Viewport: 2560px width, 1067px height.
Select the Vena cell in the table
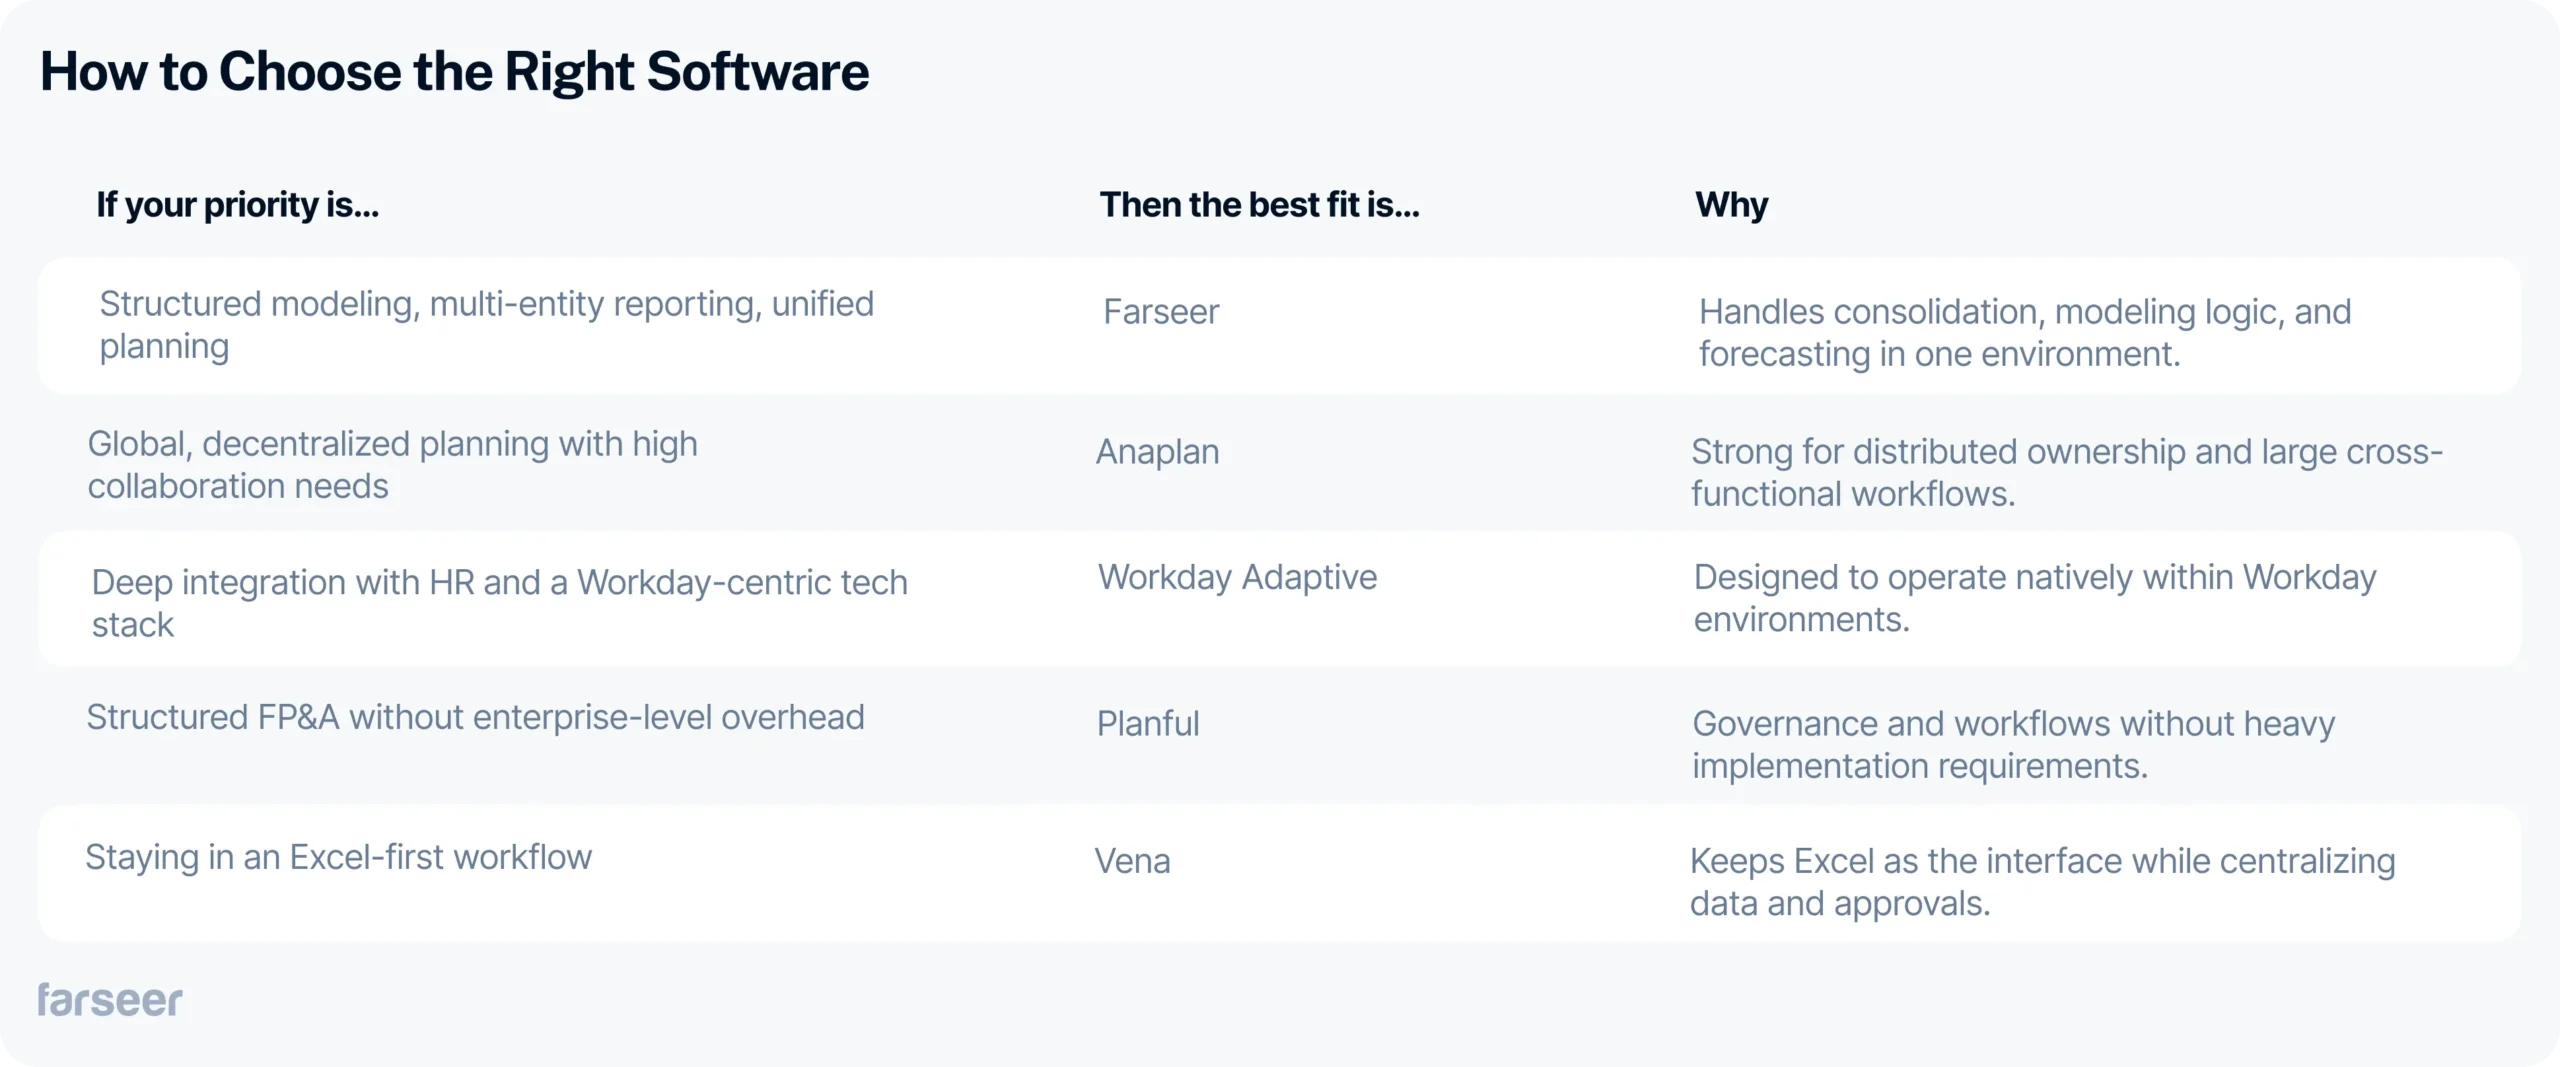(x=1132, y=861)
